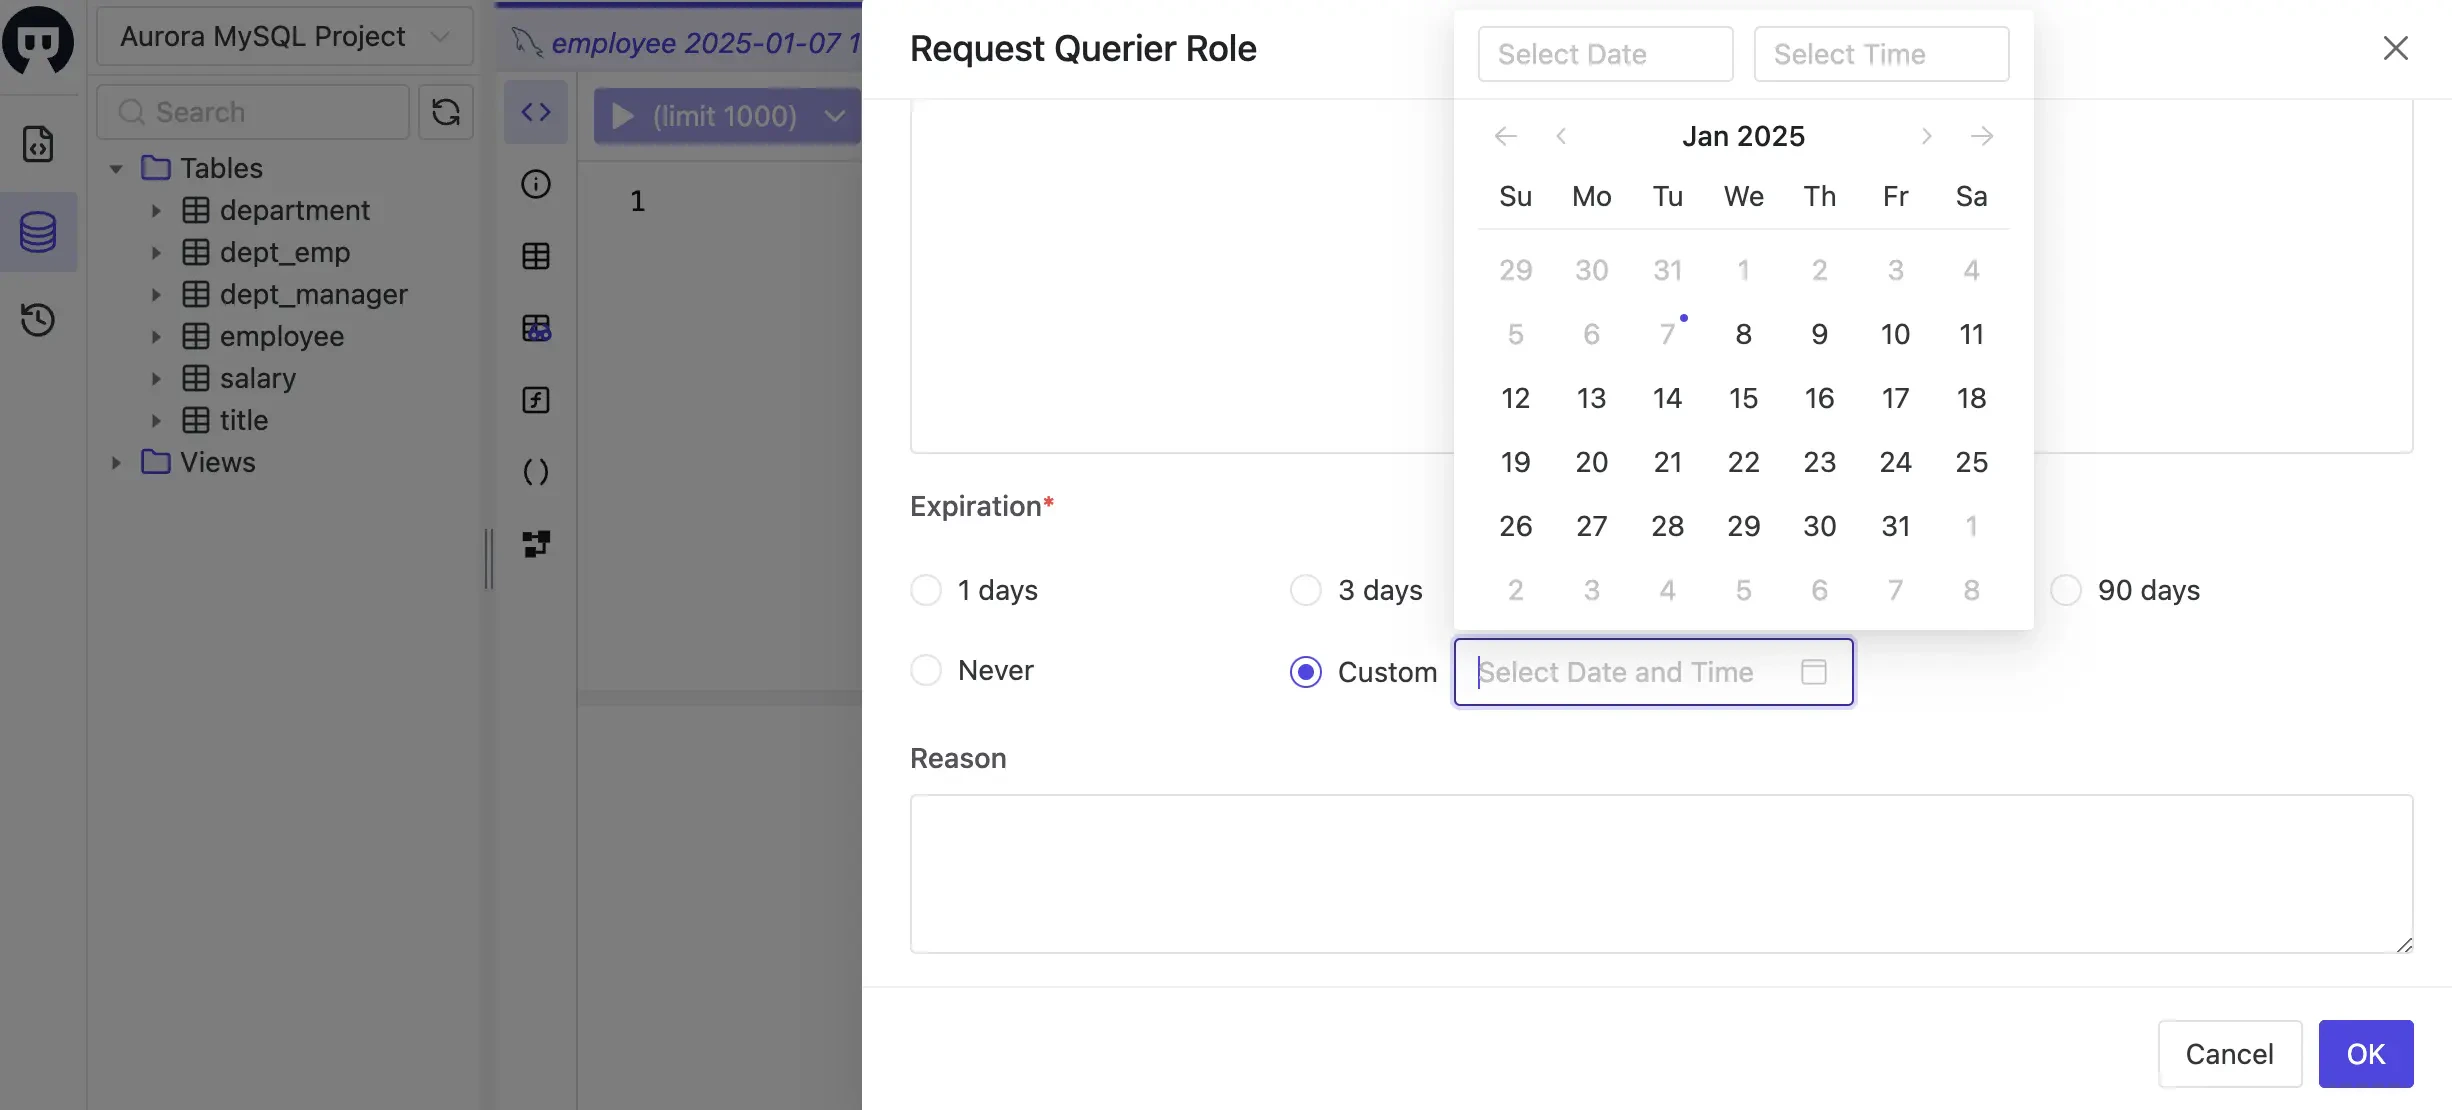This screenshot has height=1110, width=2452.
Task: Select the table columns icon in vertical toolbar
Action: pos(536,255)
